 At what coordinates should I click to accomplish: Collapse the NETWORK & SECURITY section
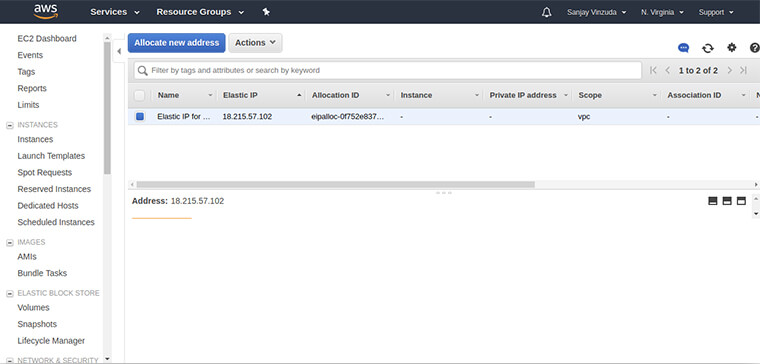click(9, 361)
